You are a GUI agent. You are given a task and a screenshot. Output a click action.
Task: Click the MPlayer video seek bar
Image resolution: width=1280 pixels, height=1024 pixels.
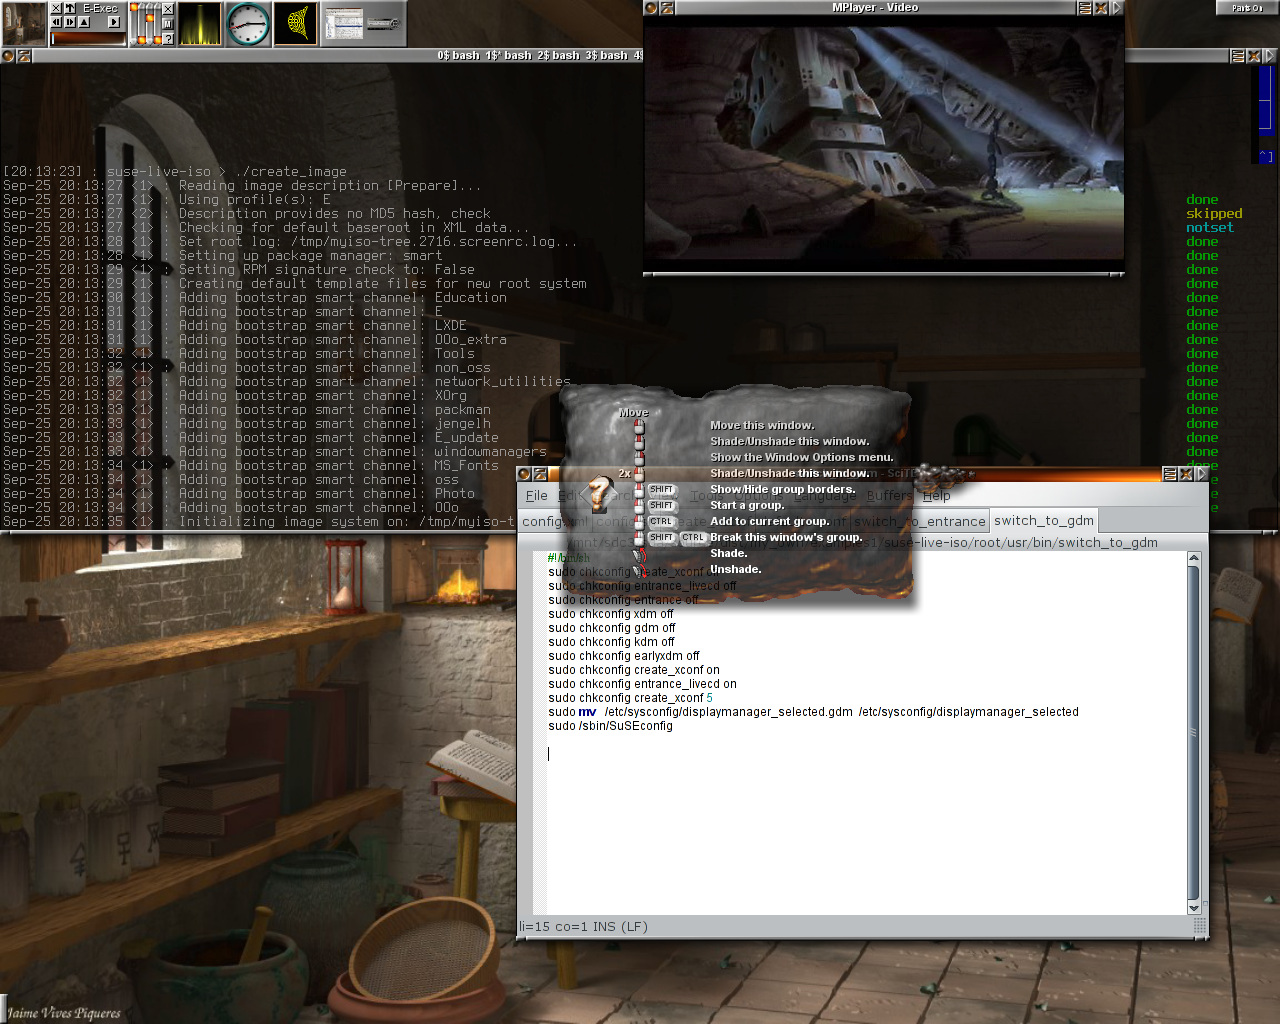[x=883, y=274]
